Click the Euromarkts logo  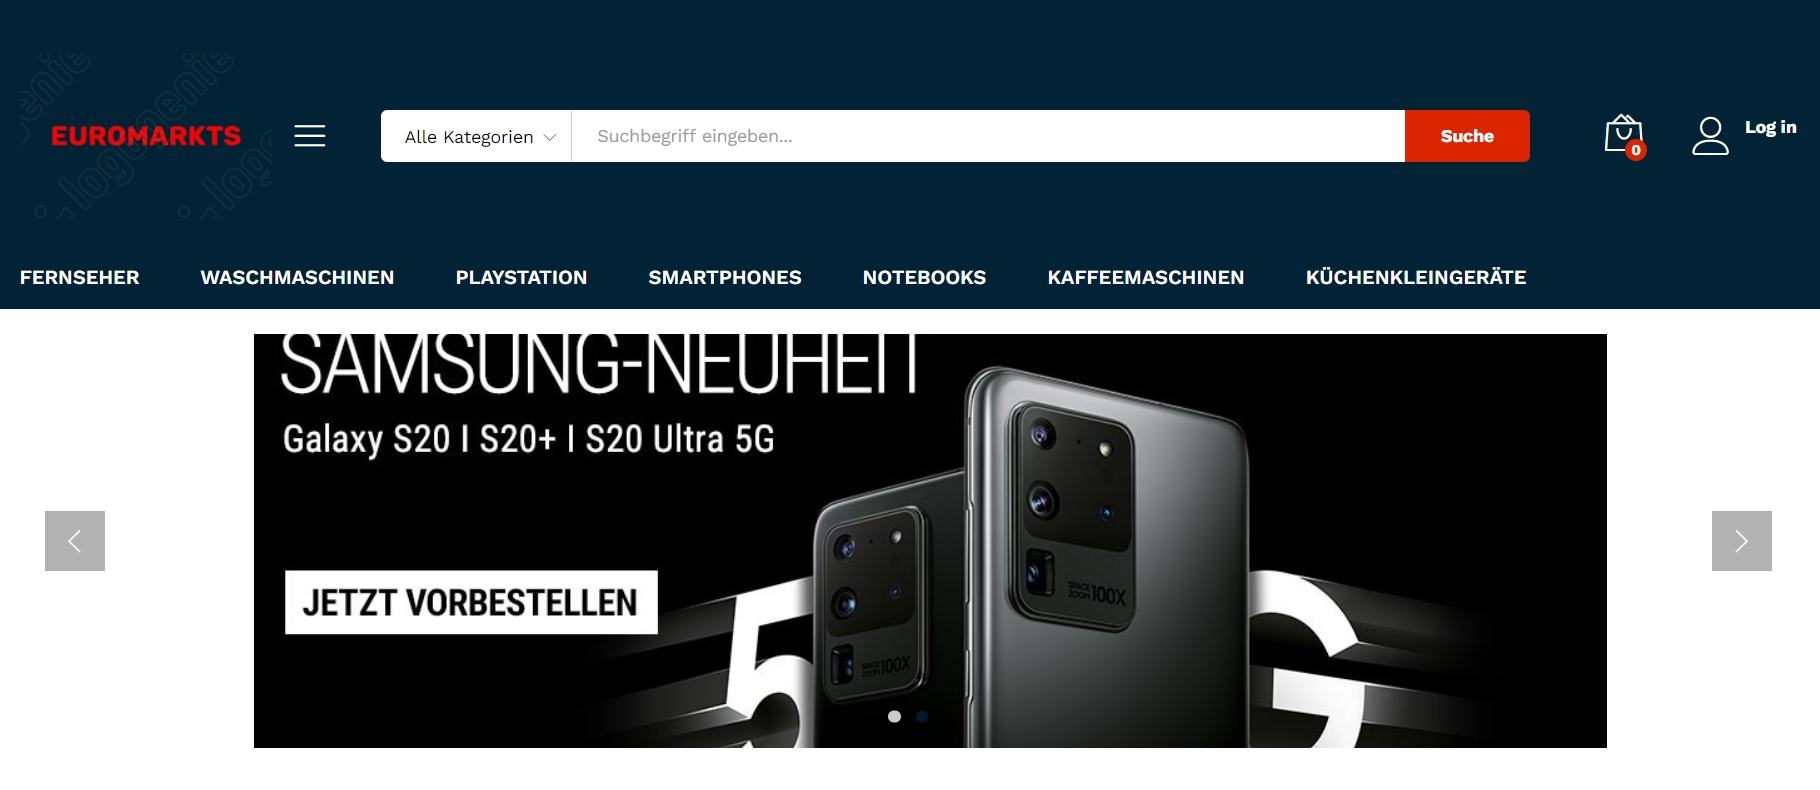[146, 136]
